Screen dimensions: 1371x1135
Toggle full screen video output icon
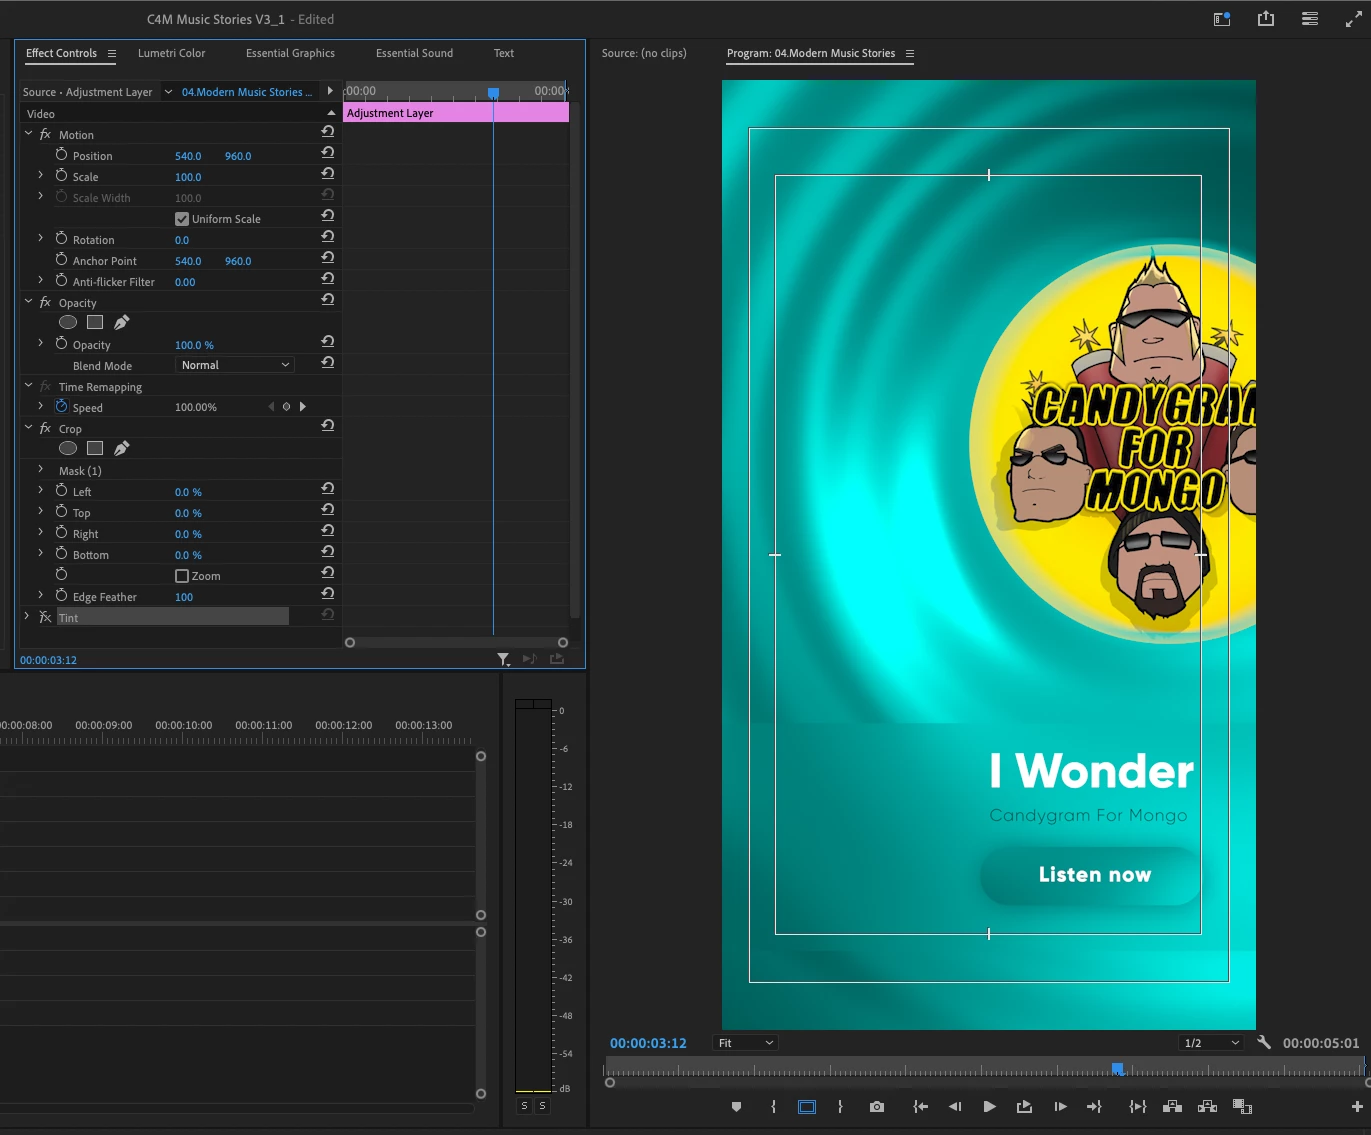coord(1353,19)
